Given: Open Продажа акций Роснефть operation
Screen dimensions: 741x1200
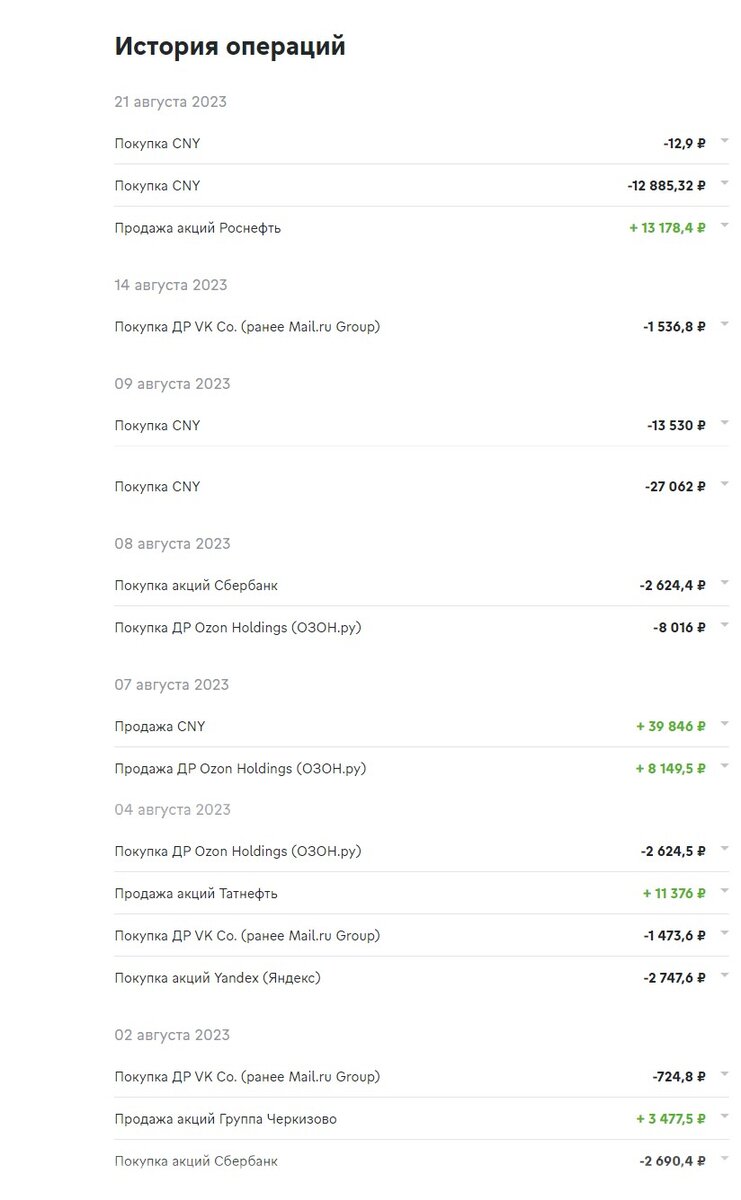Looking at the screenshot, I should pyautogui.click(x=198, y=228).
